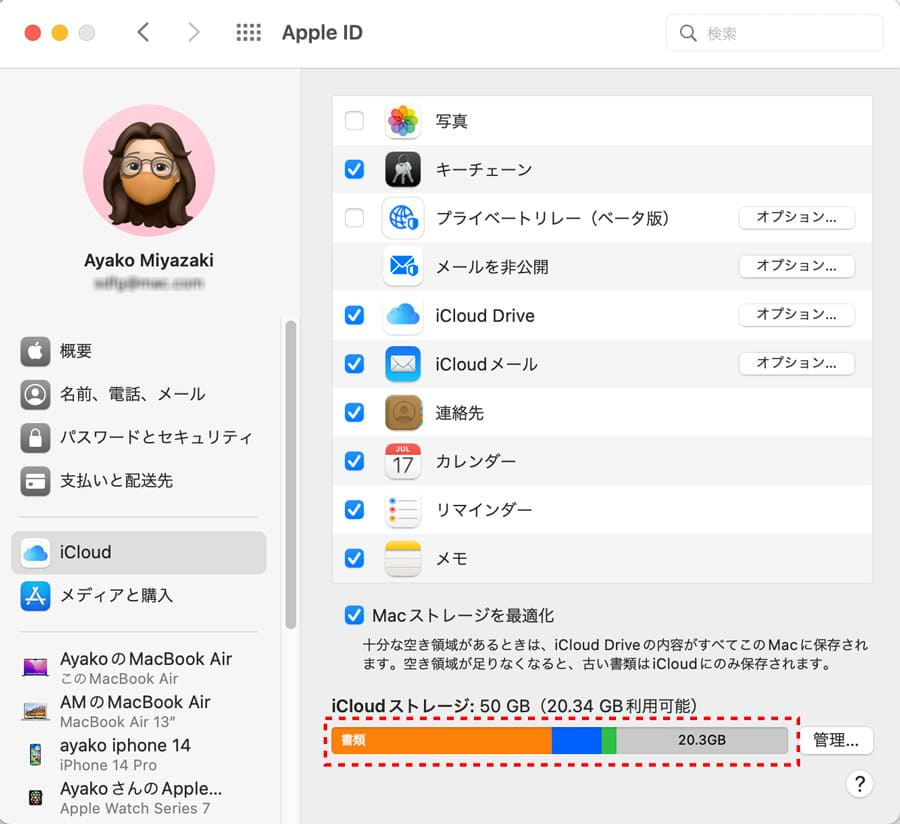Select メディアと購入 in the sidebar
The width and height of the screenshot is (900, 824).
point(117,596)
